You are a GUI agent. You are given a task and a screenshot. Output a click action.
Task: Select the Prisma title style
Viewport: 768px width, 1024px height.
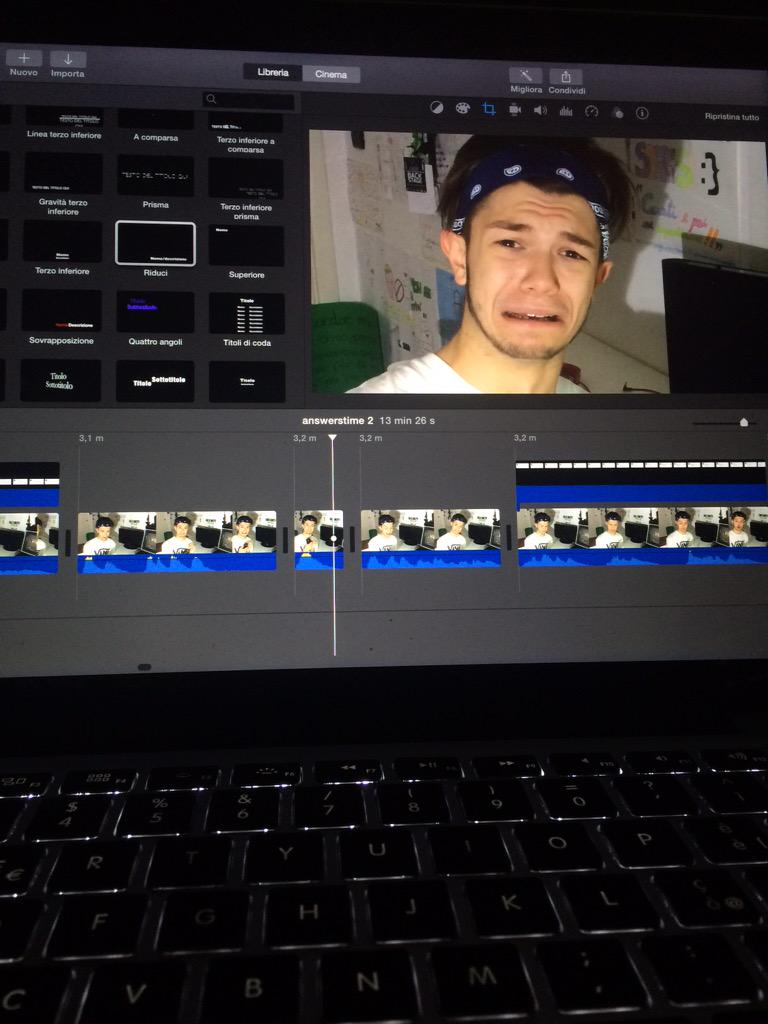point(155,175)
